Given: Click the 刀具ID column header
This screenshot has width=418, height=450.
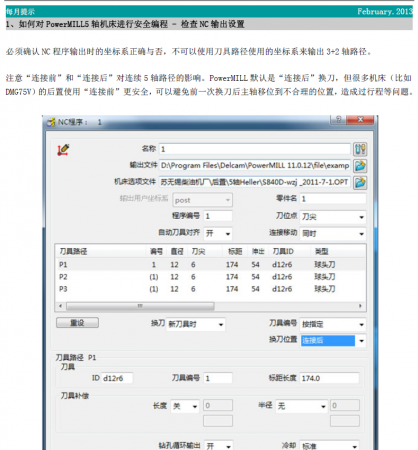Looking at the screenshot, I should (x=283, y=251).
